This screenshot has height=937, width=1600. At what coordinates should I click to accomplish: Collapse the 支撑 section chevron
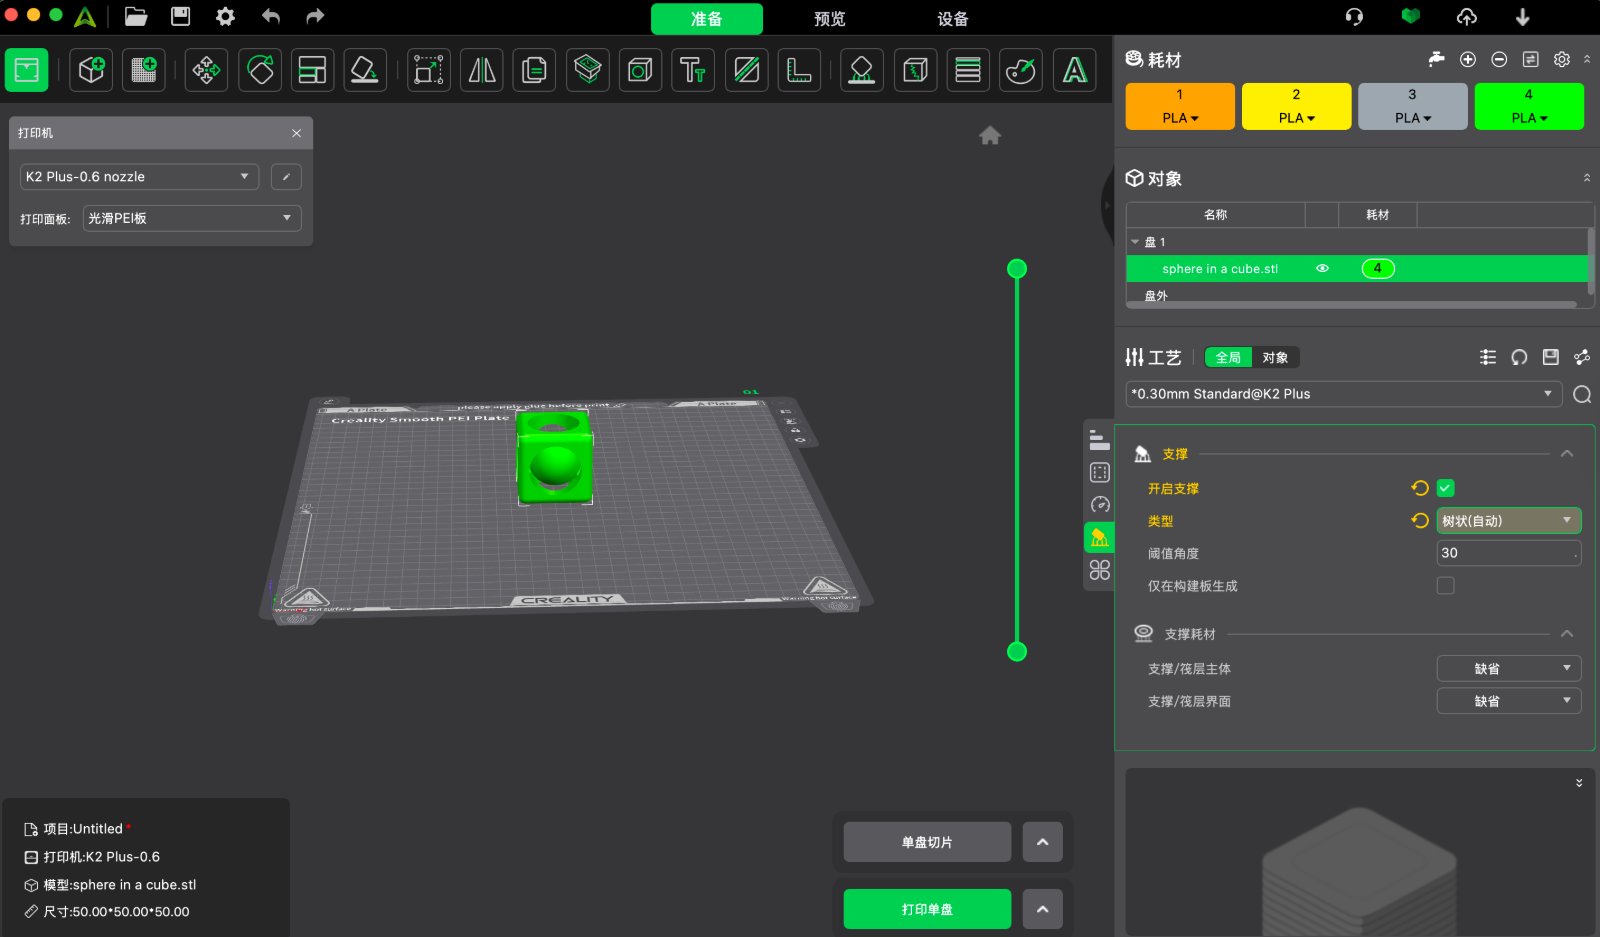pyautogui.click(x=1567, y=454)
